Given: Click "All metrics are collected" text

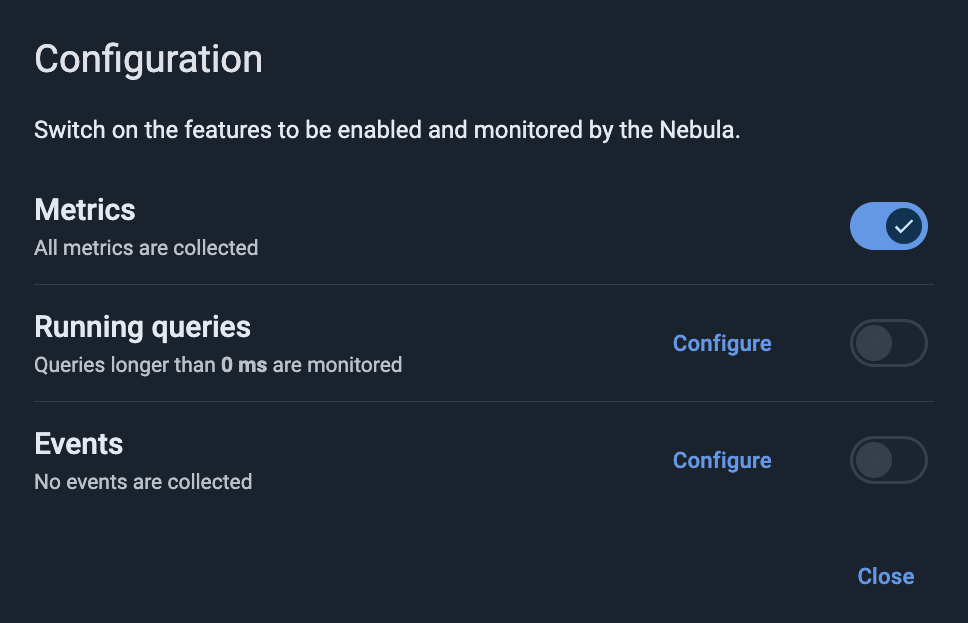Looking at the screenshot, I should coord(146,247).
